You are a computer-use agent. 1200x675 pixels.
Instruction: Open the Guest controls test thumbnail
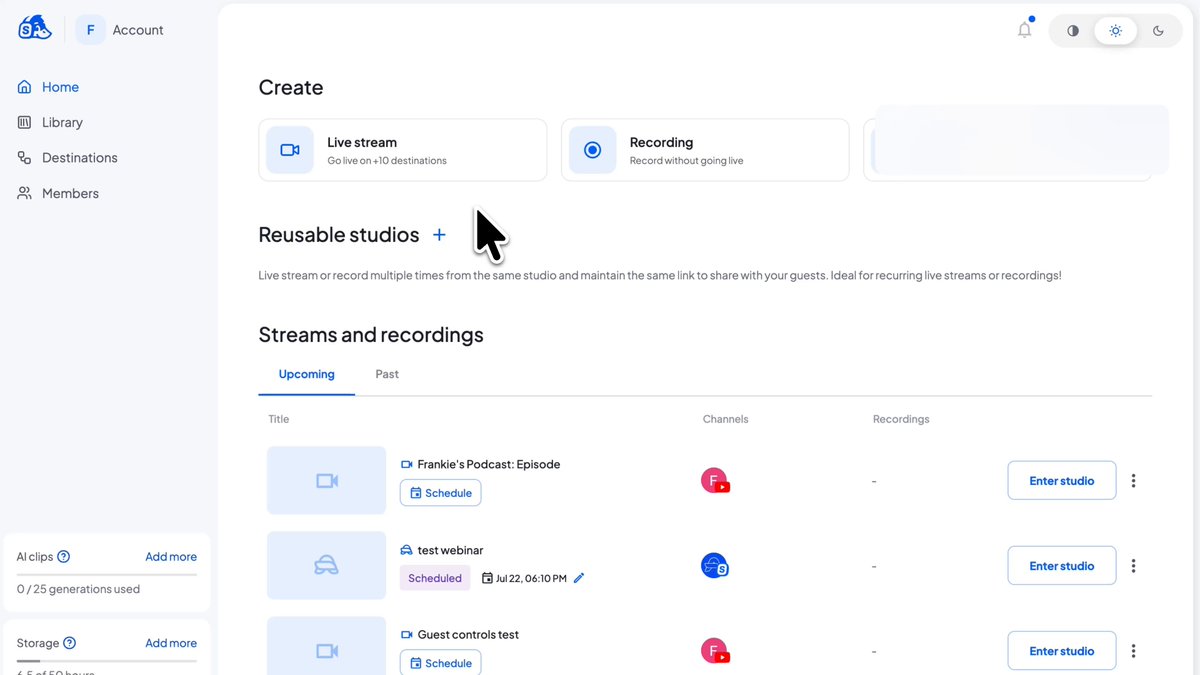tap(326, 646)
